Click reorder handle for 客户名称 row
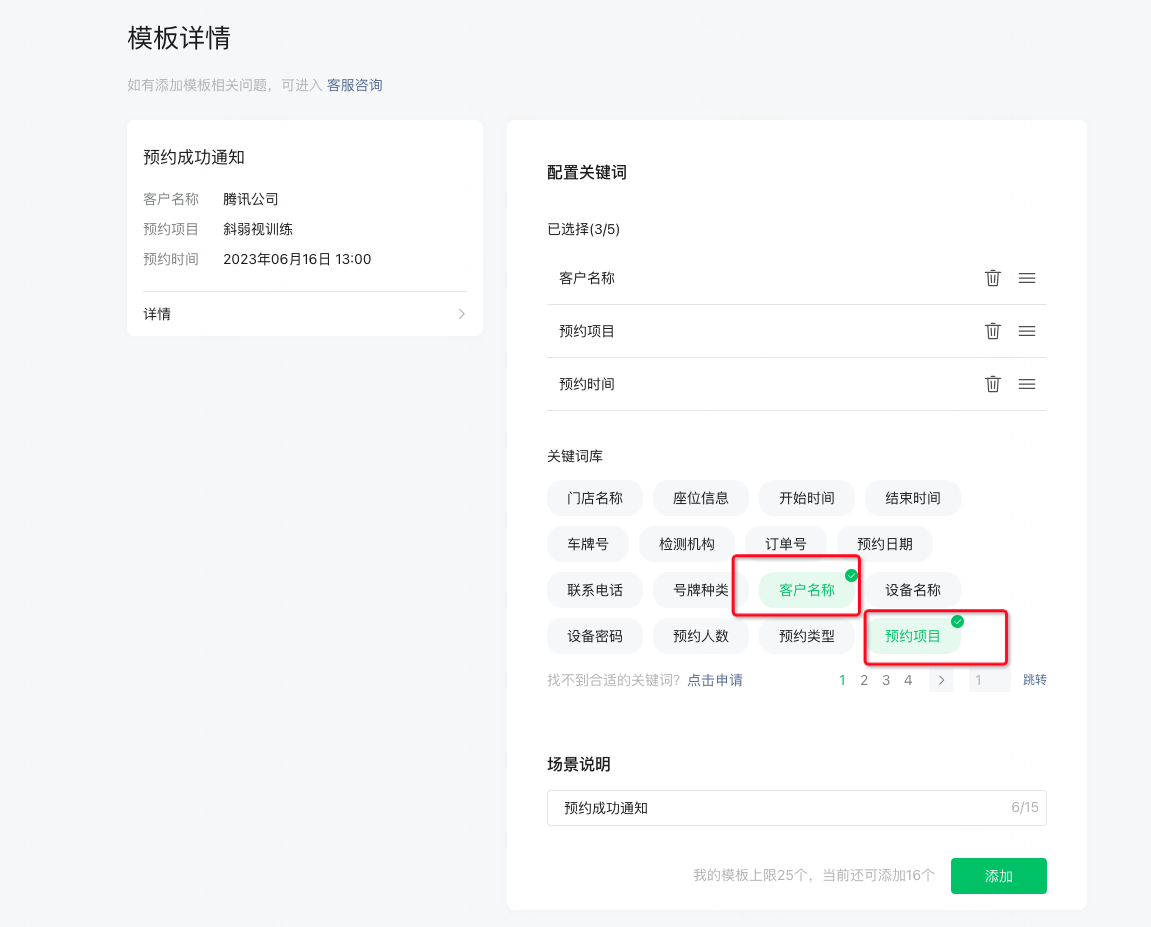The width and height of the screenshot is (1151, 927). [1026, 278]
